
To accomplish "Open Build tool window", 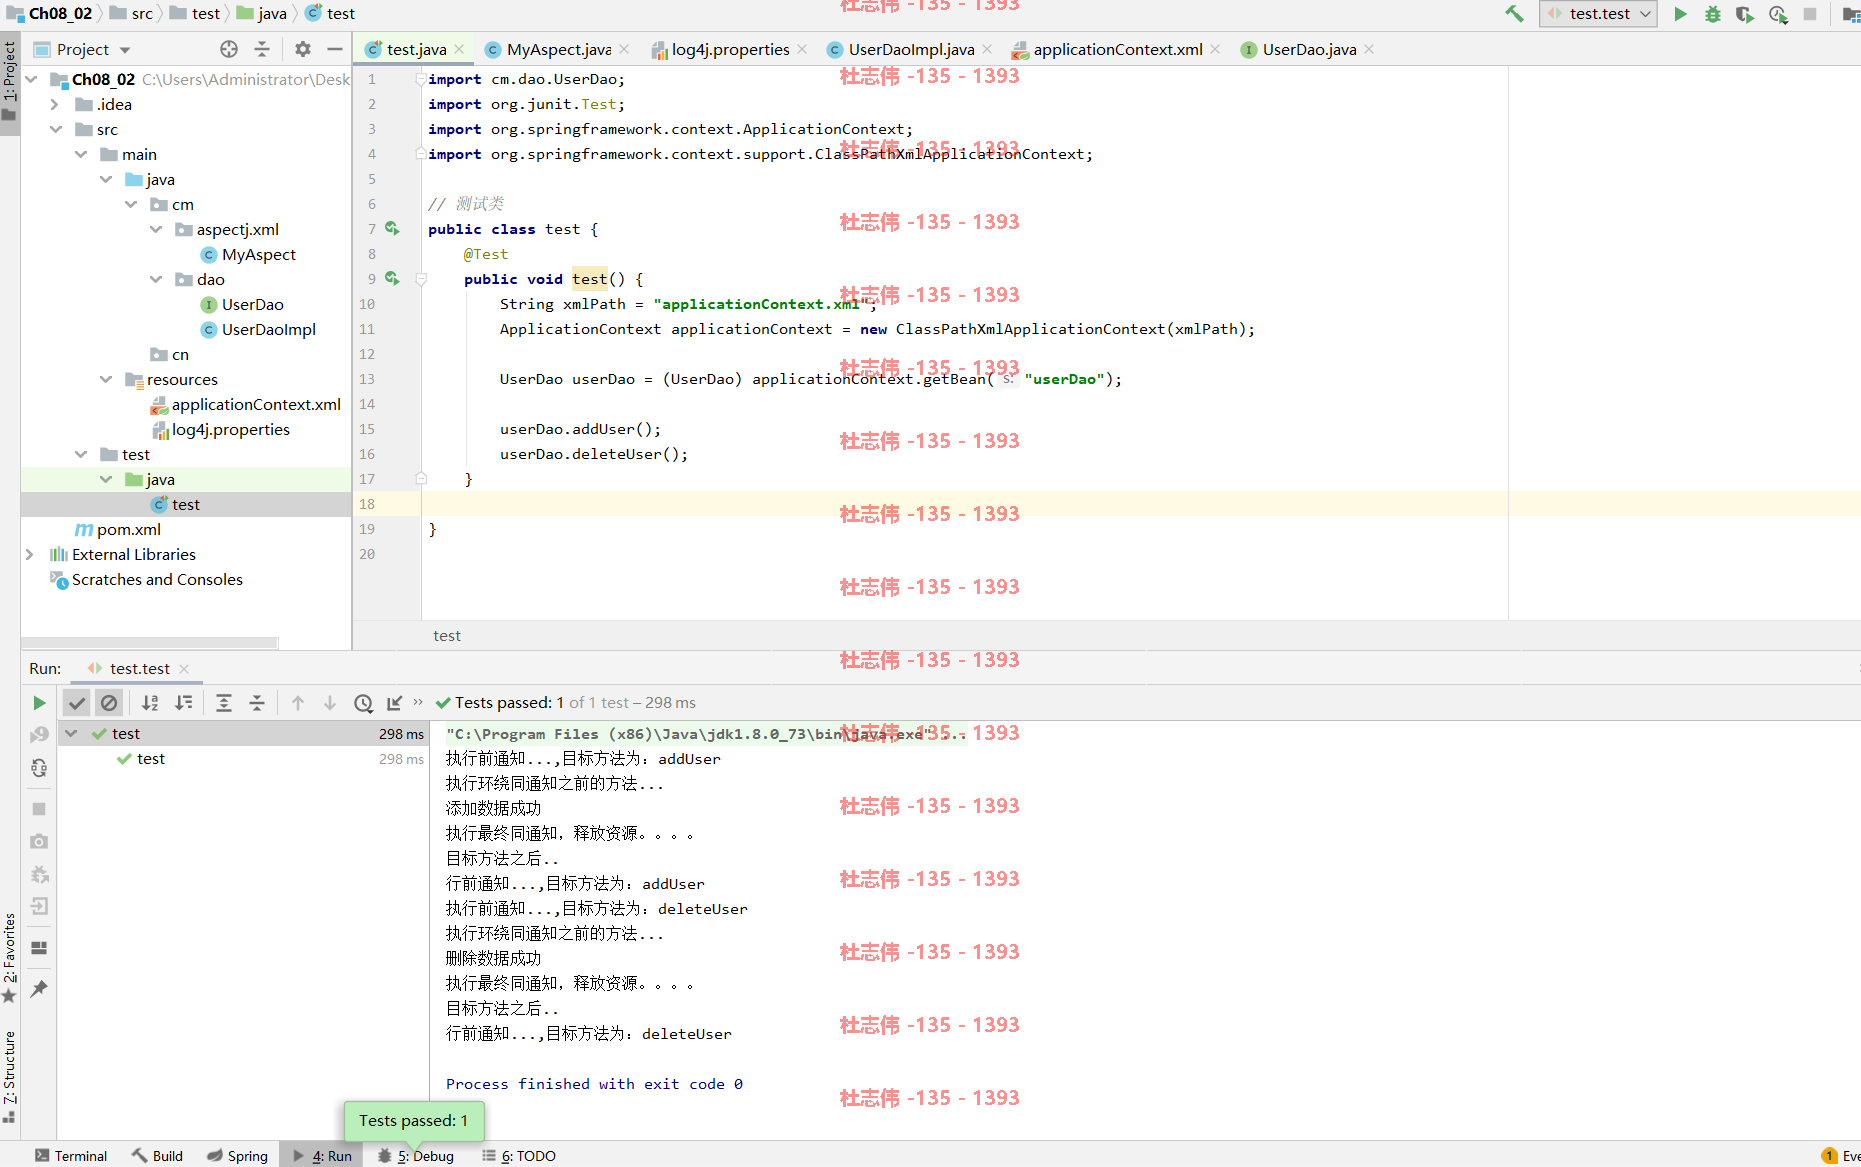I will [x=157, y=1155].
